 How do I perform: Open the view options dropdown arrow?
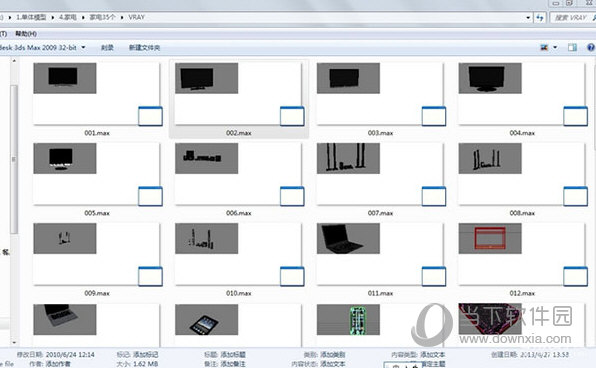[555, 48]
